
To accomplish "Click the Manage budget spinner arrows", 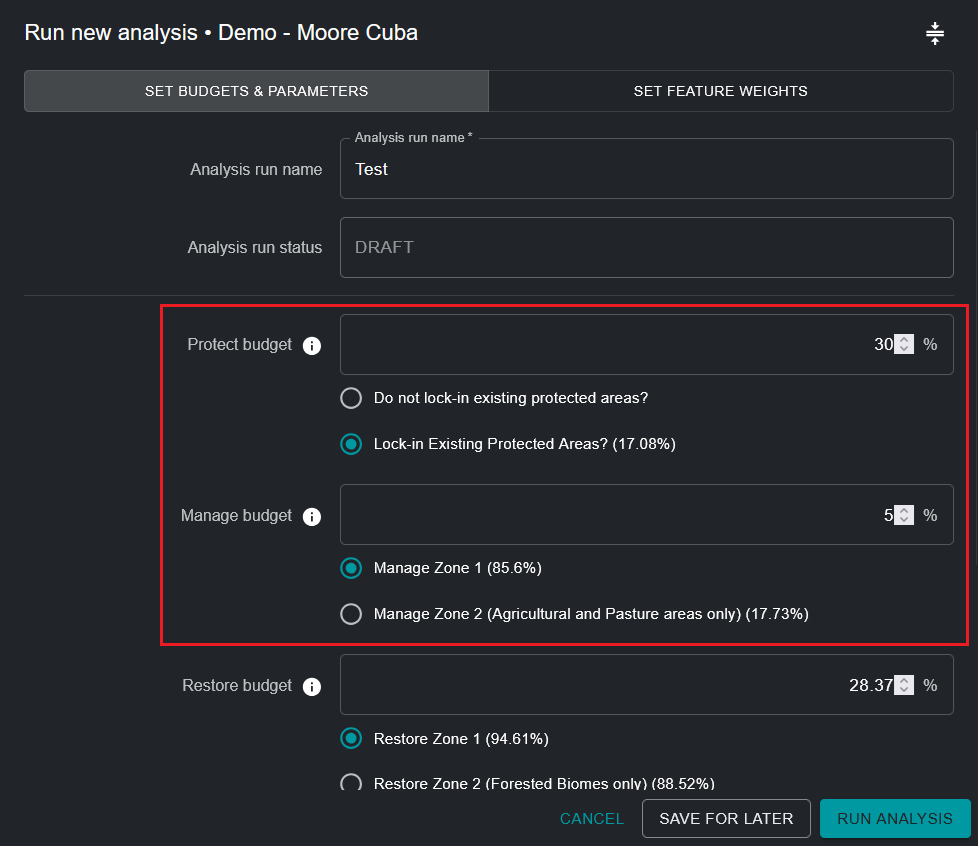I will 904,515.
